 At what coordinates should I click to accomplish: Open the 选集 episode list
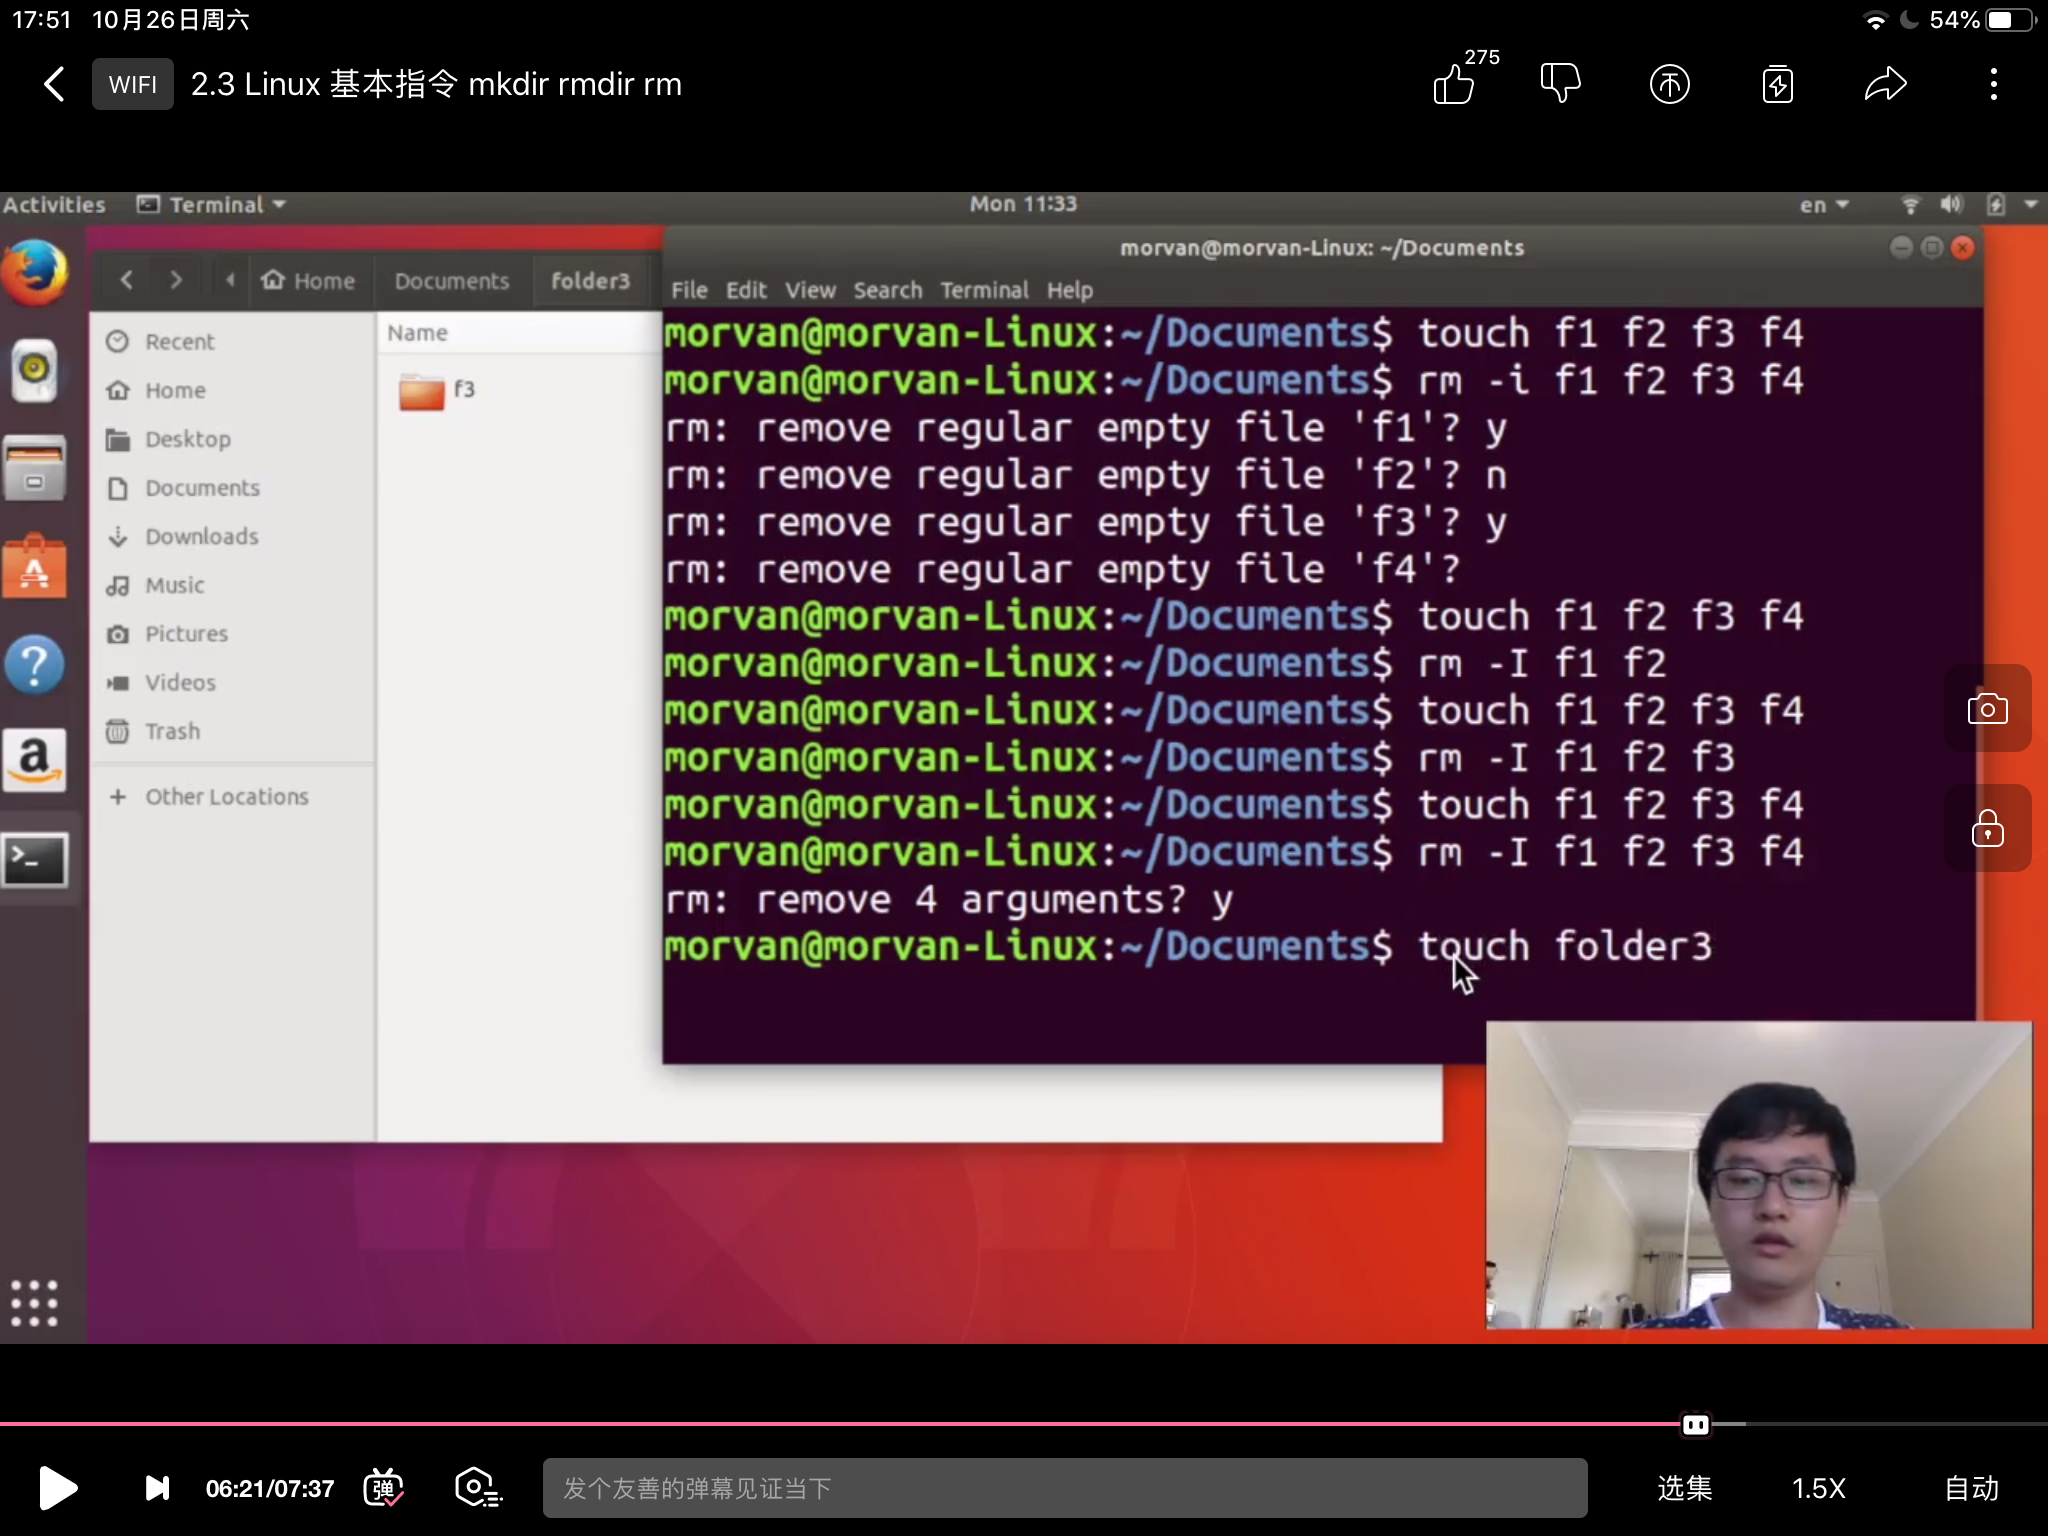[1684, 1488]
